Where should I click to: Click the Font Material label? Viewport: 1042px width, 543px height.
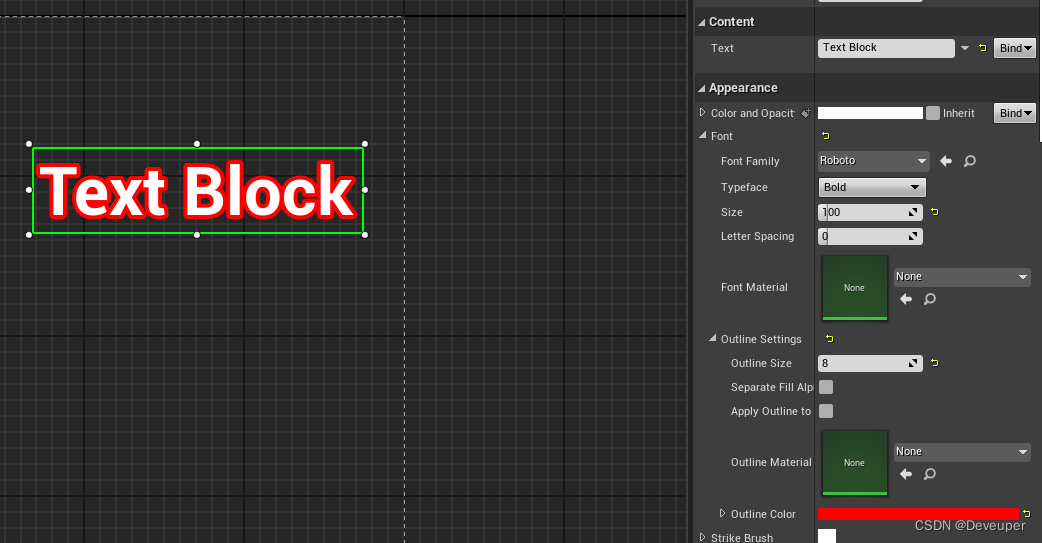coord(754,287)
